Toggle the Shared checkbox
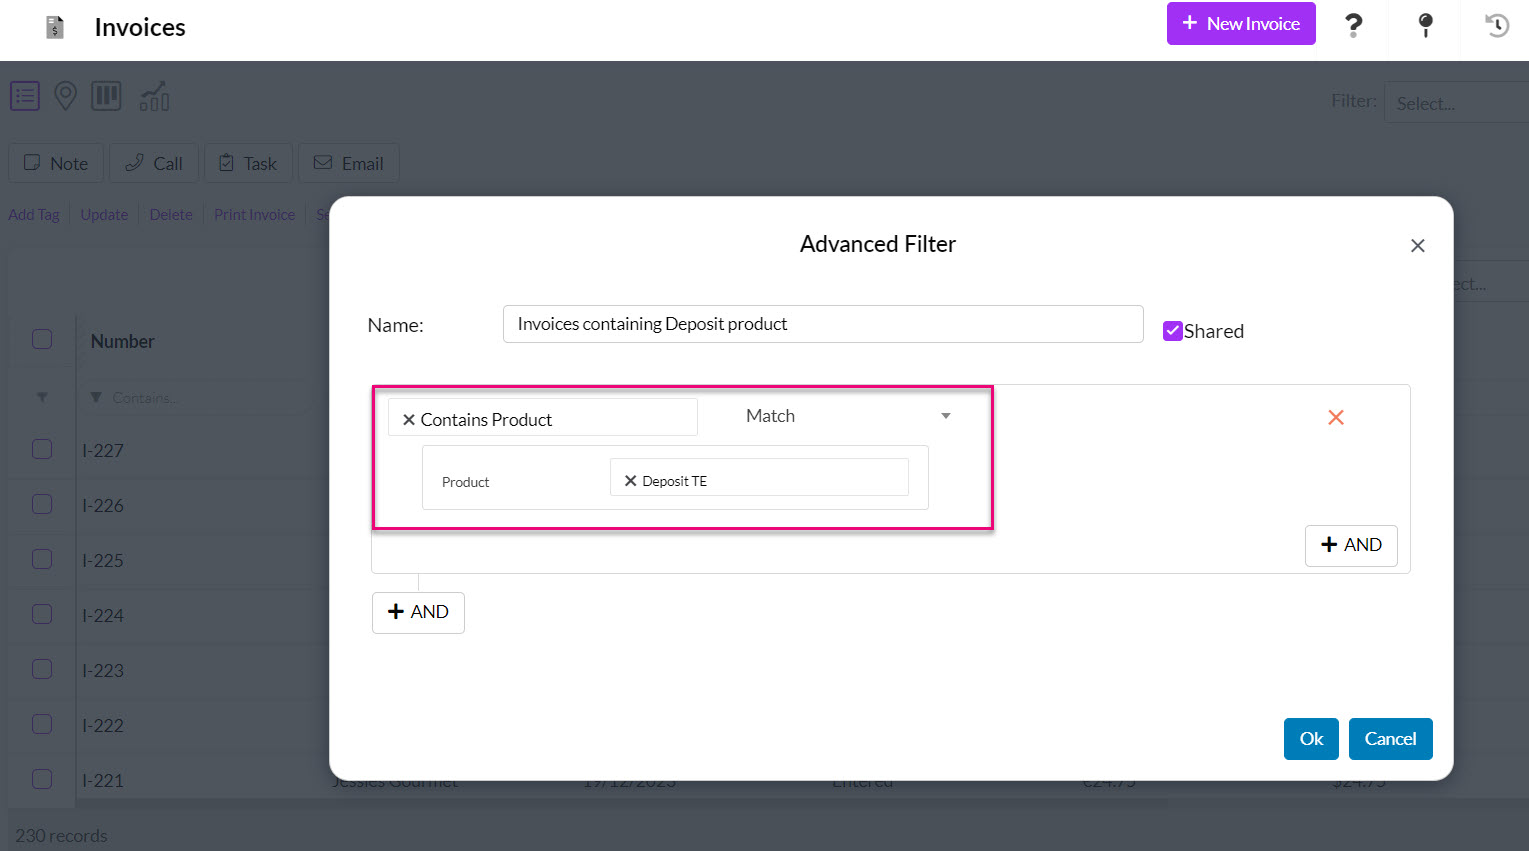The image size is (1529, 851). (x=1173, y=331)
